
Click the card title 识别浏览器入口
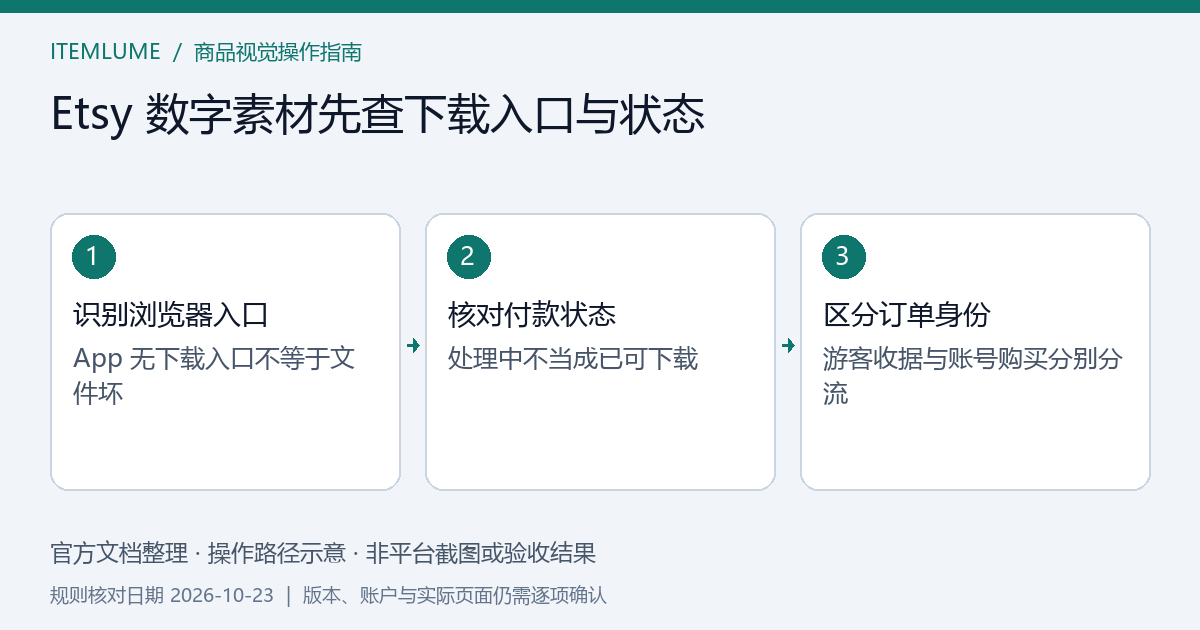(170, 315)
